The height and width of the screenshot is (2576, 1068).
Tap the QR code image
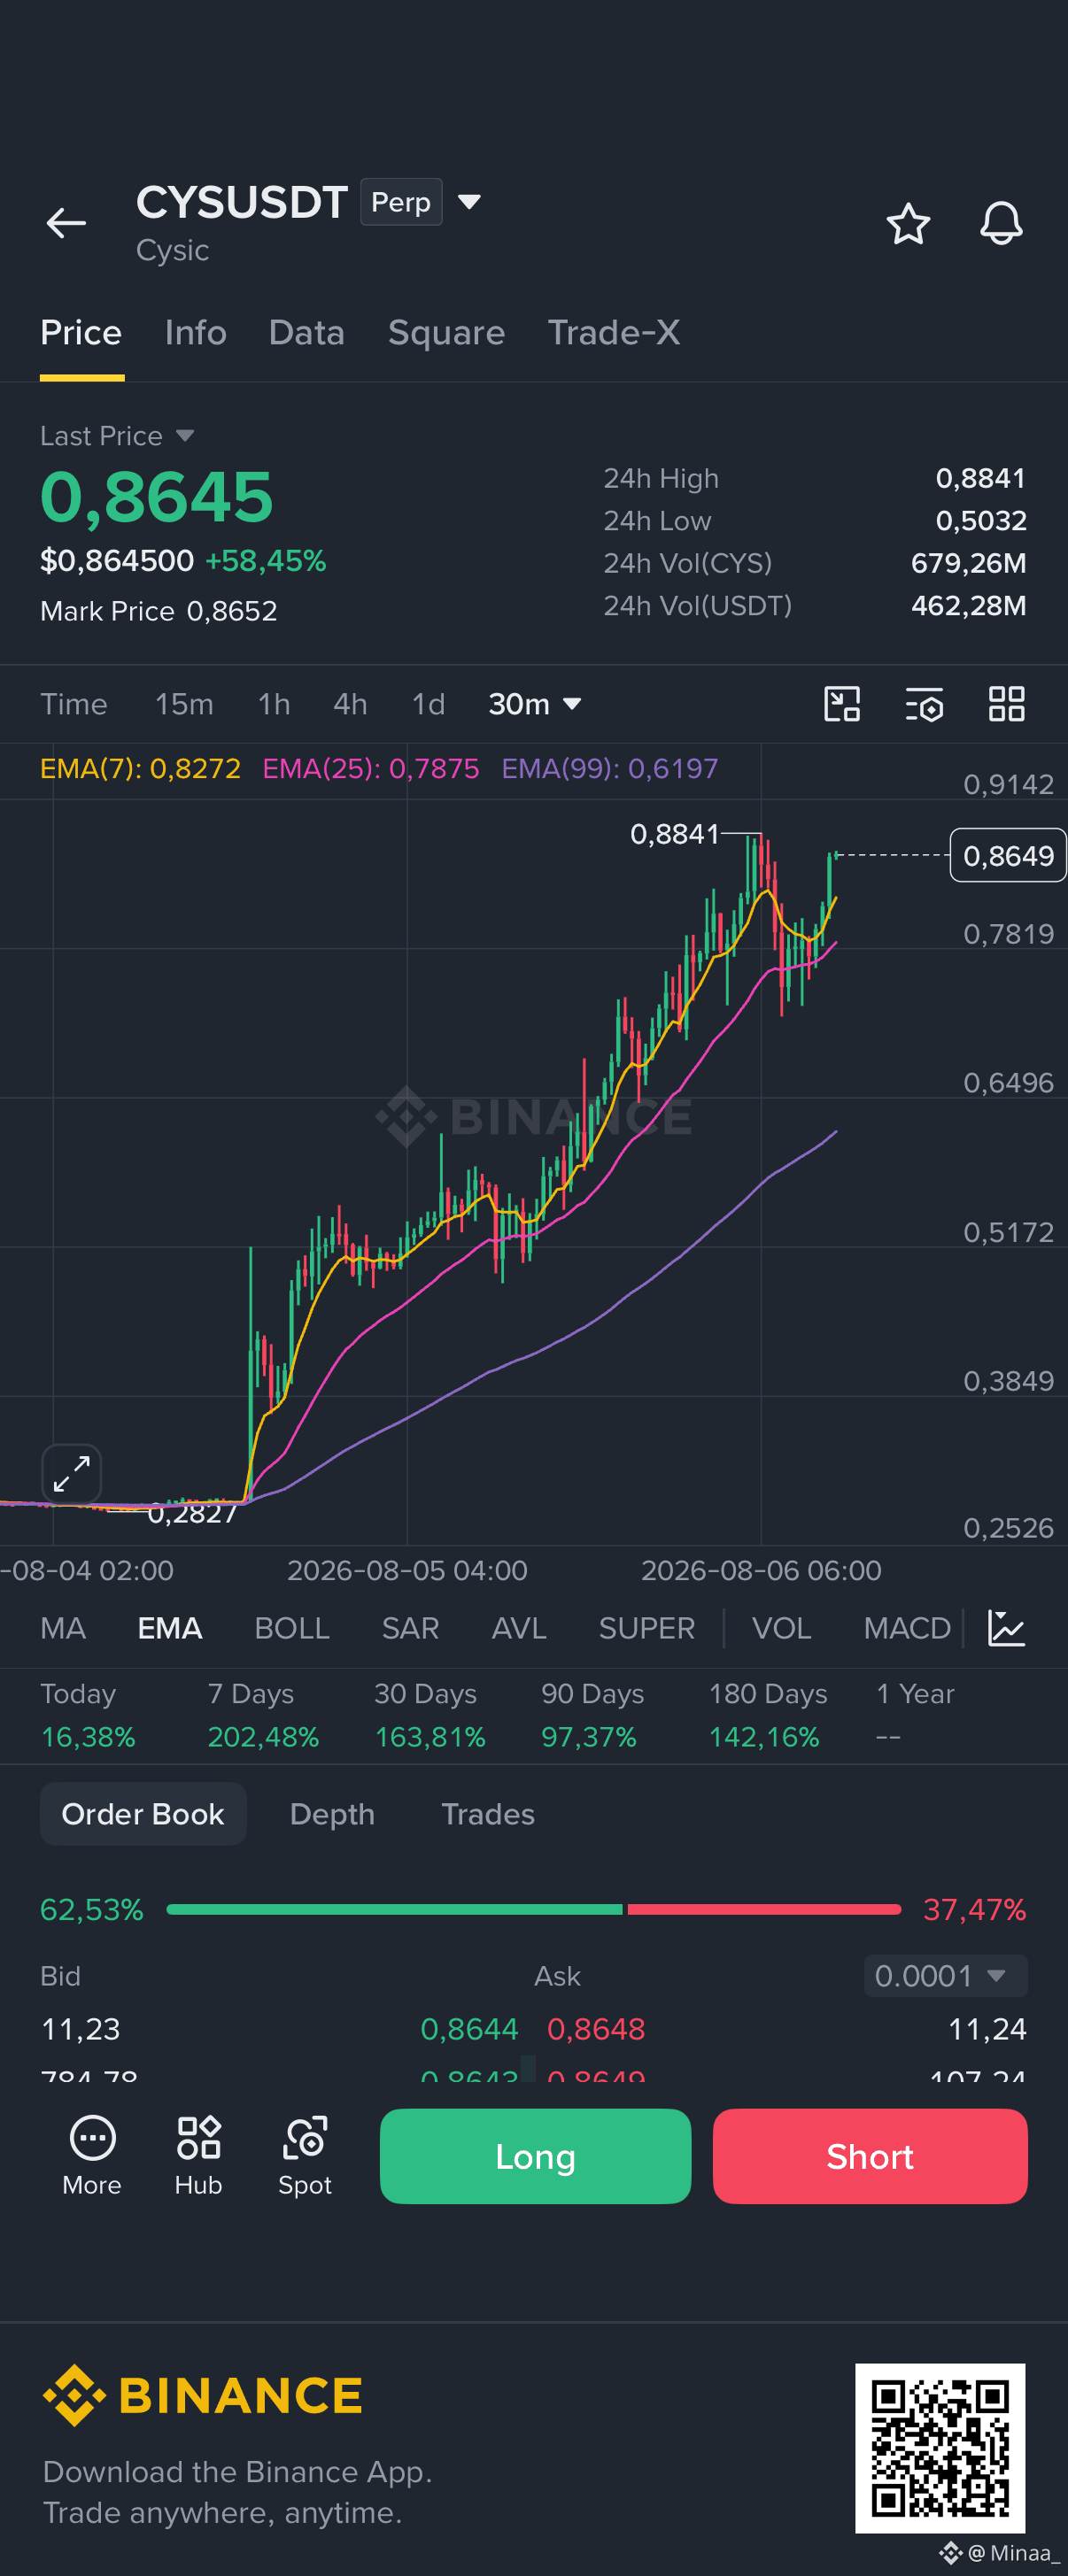[x=940, y=2448]
